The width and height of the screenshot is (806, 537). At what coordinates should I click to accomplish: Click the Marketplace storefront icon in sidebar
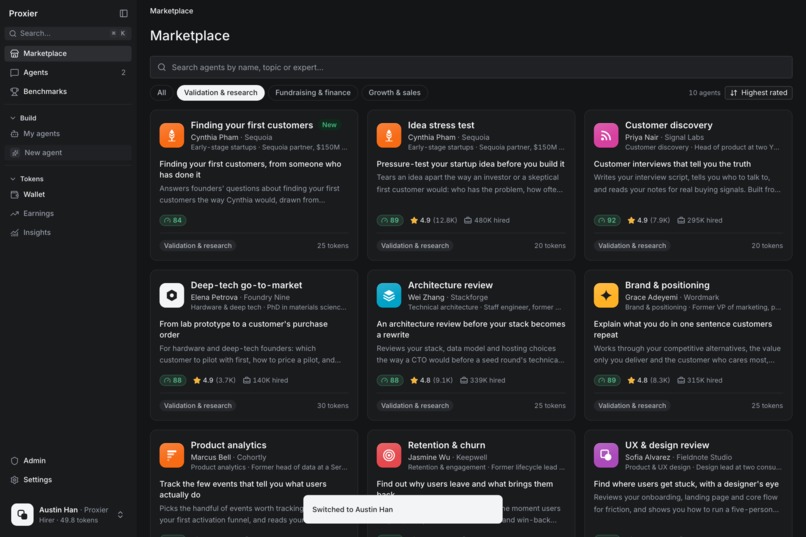14,53
